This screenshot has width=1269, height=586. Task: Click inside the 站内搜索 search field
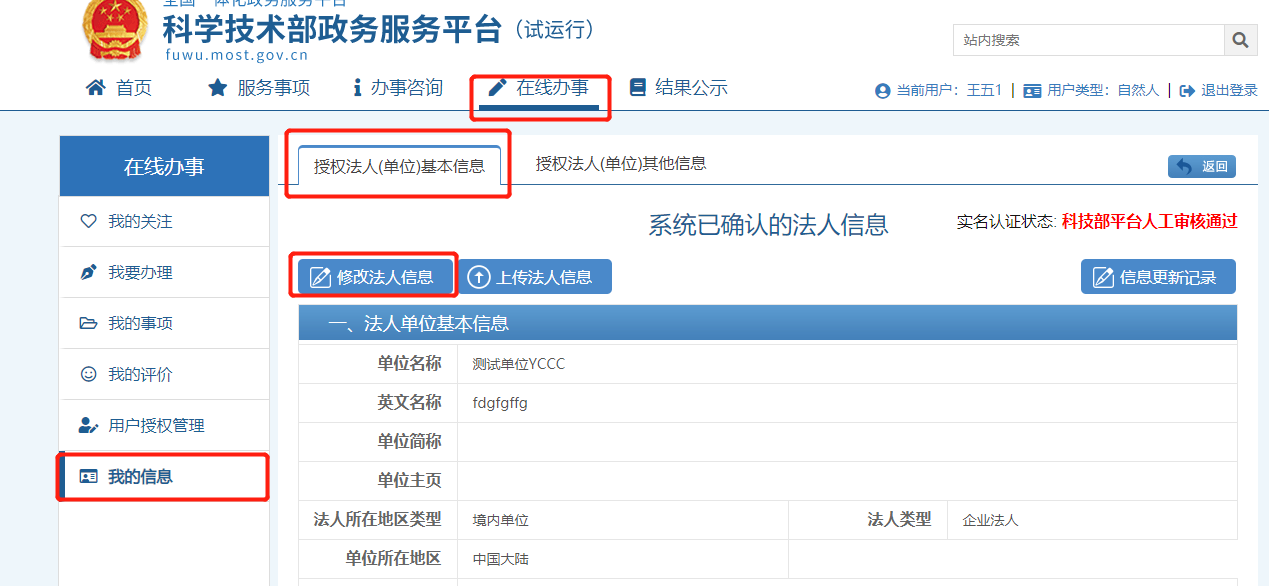[x=1088, y=40]
